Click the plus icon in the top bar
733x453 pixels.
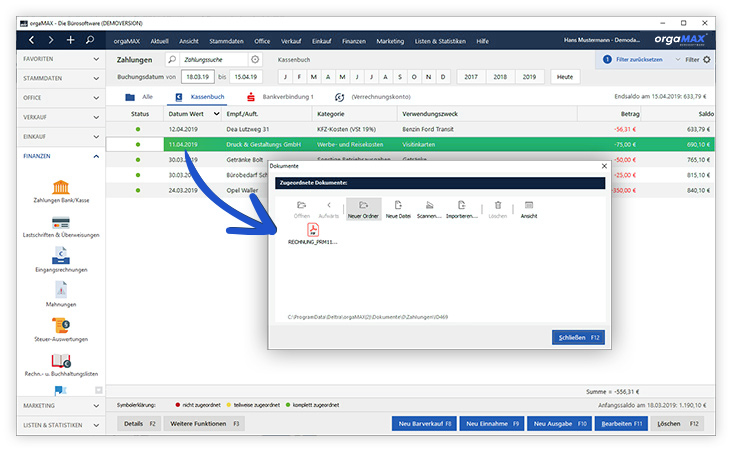tap(70, 40)
